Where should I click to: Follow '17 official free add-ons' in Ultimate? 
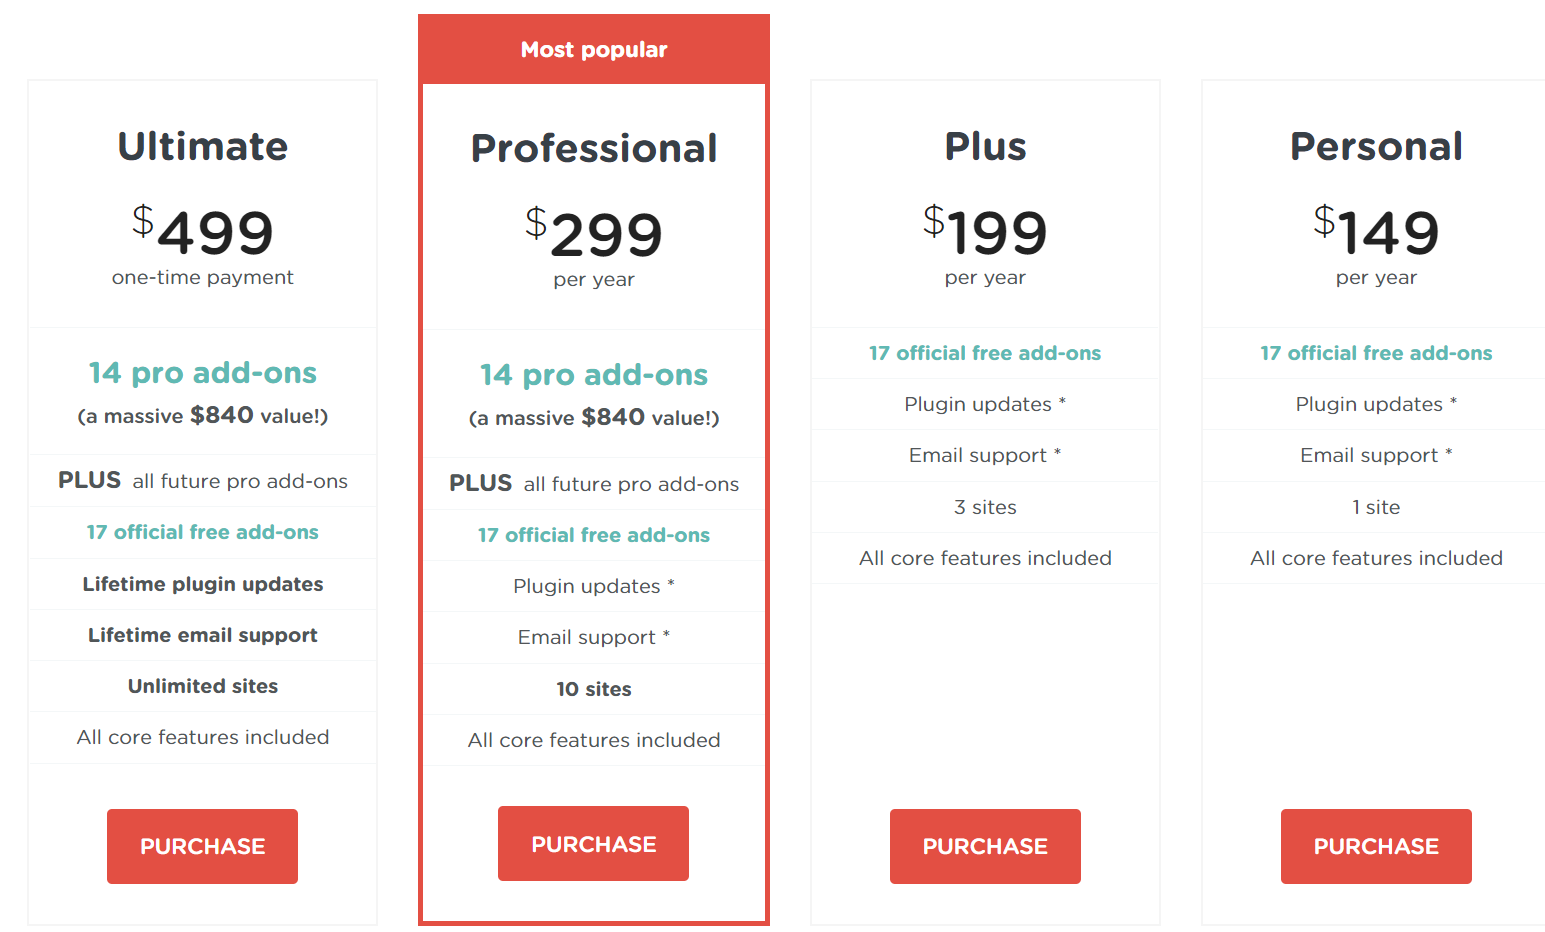pos(202,532)
